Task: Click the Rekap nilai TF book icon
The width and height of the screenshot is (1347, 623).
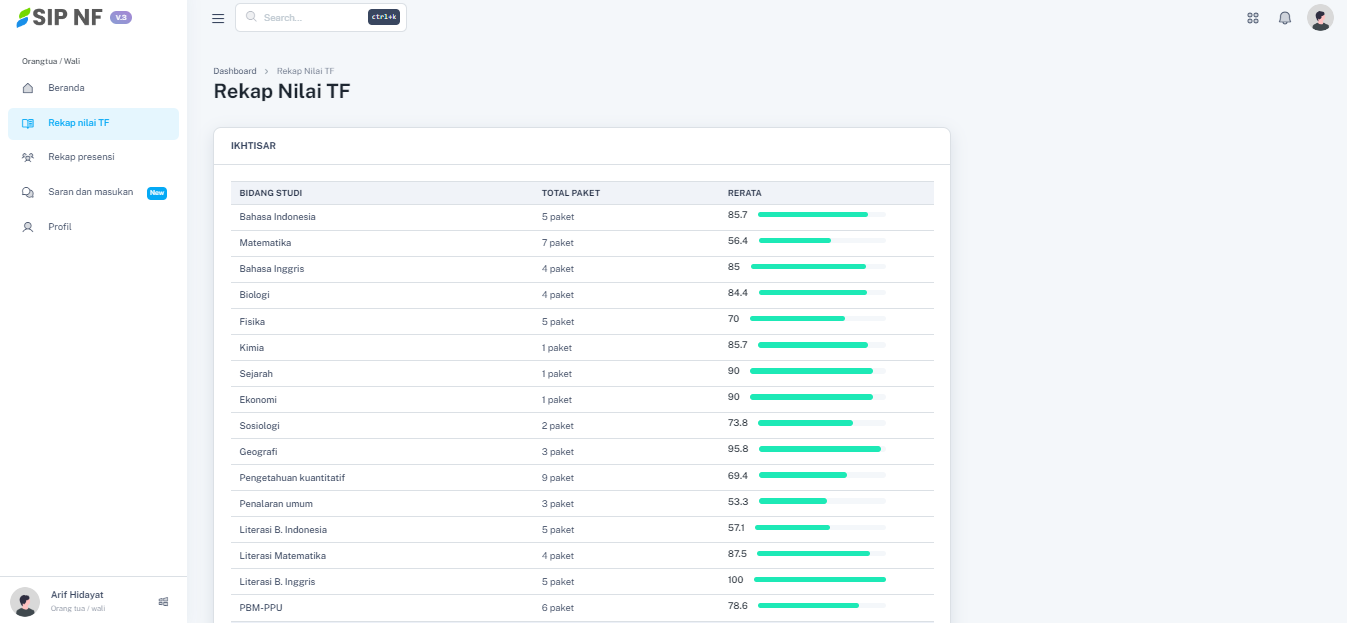Action: pyautogui.click(x=28, y=123)
